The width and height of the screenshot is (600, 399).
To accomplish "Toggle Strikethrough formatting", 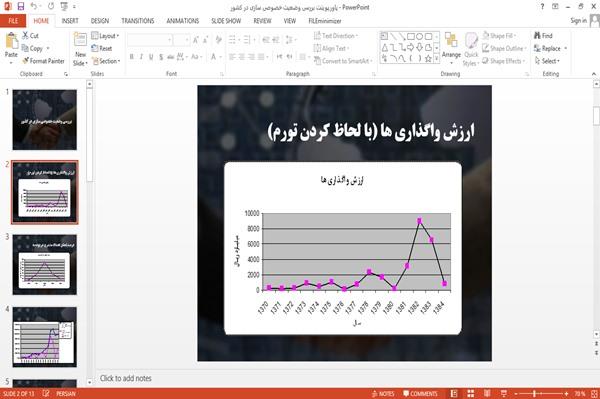I will tap(171, 57).
